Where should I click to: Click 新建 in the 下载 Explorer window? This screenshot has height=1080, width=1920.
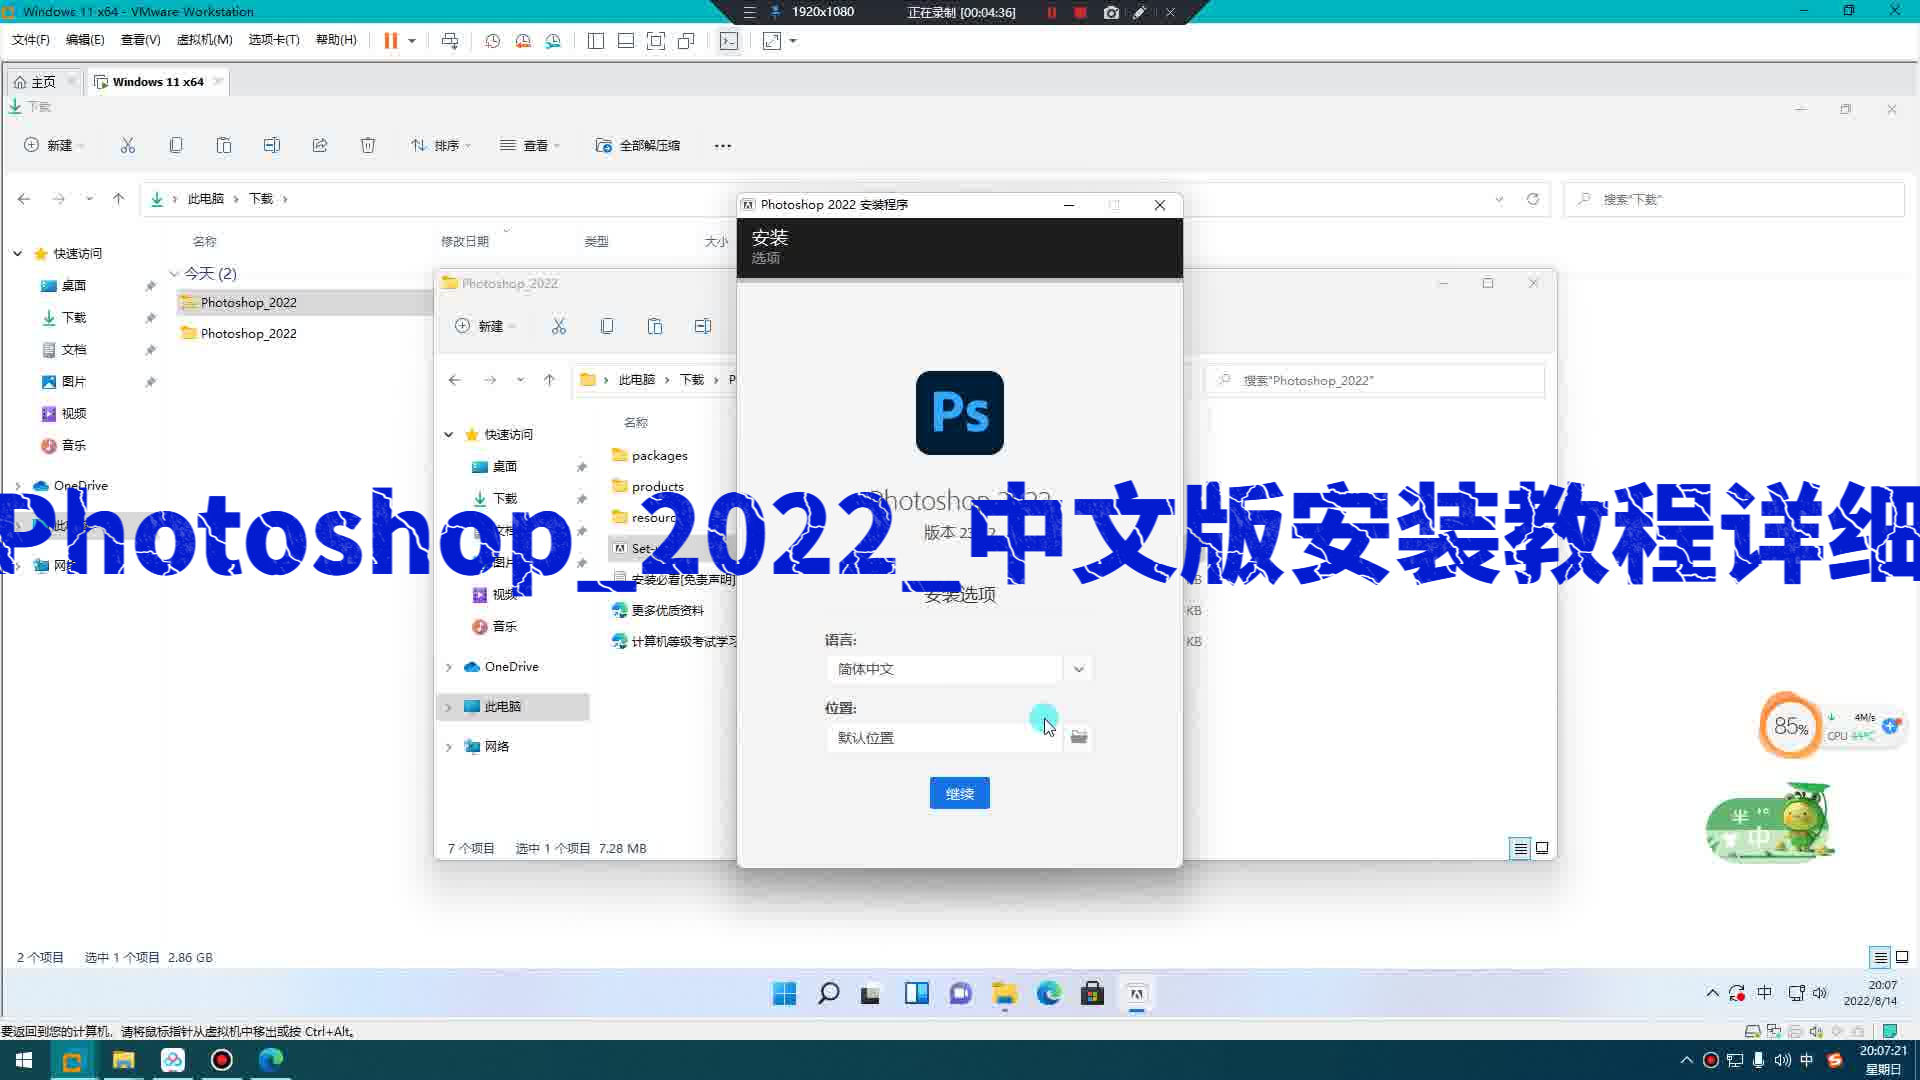pyautogui.click(x=52, y=145)
